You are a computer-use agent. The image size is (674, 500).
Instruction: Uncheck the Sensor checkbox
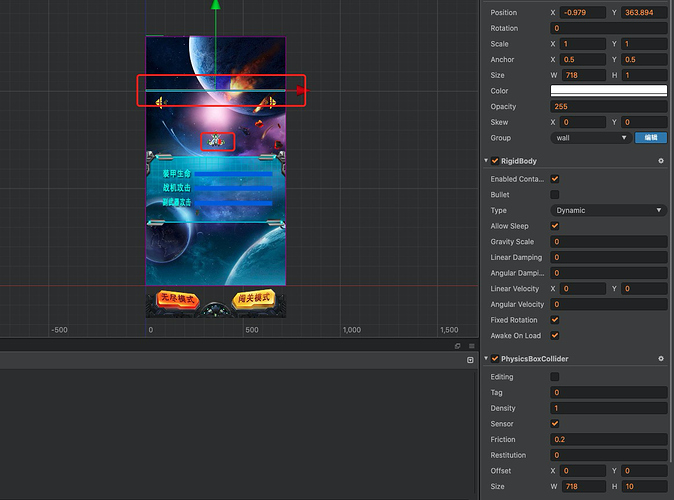pyautogui.click(x=555, y=424)
